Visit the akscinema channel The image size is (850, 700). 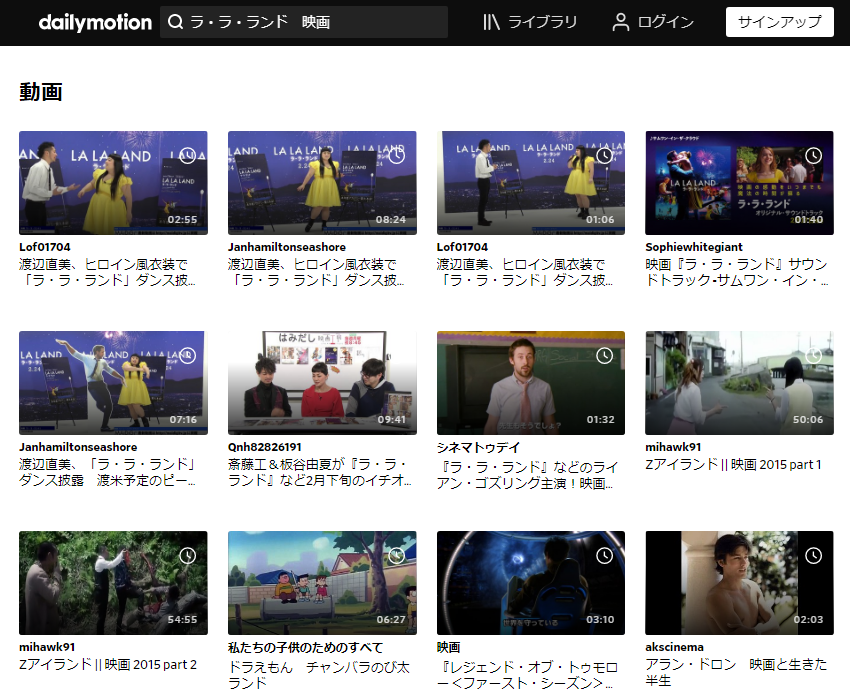tap(674, 647)
